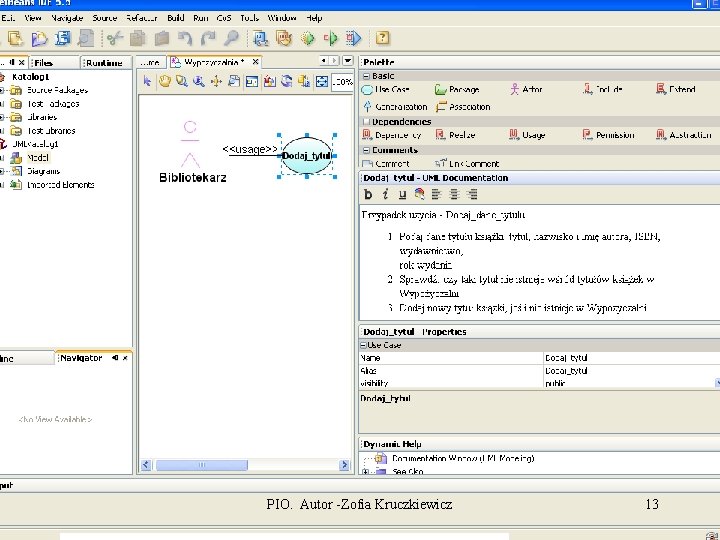Open the View menu

point(33,18)
